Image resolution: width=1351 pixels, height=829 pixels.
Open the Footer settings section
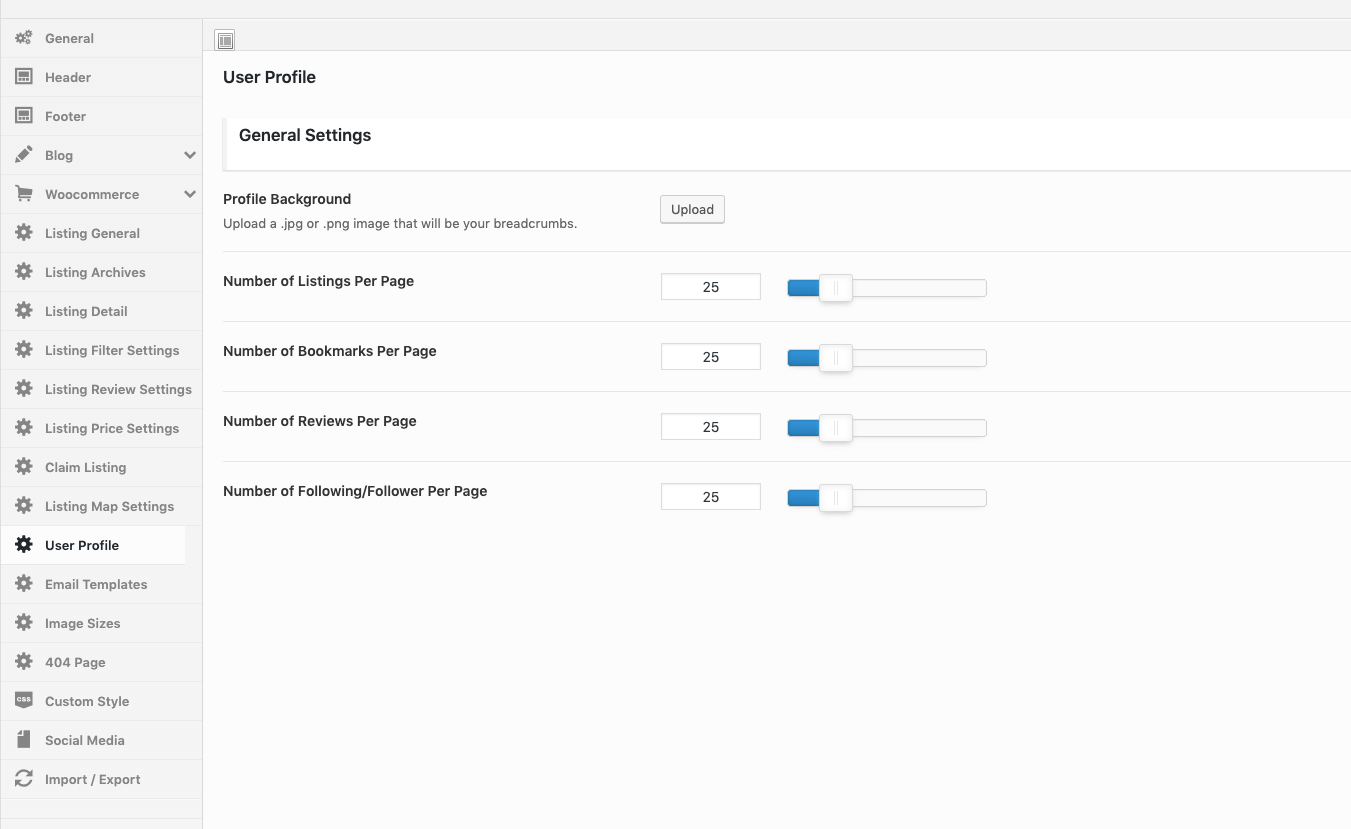point(65,116)
